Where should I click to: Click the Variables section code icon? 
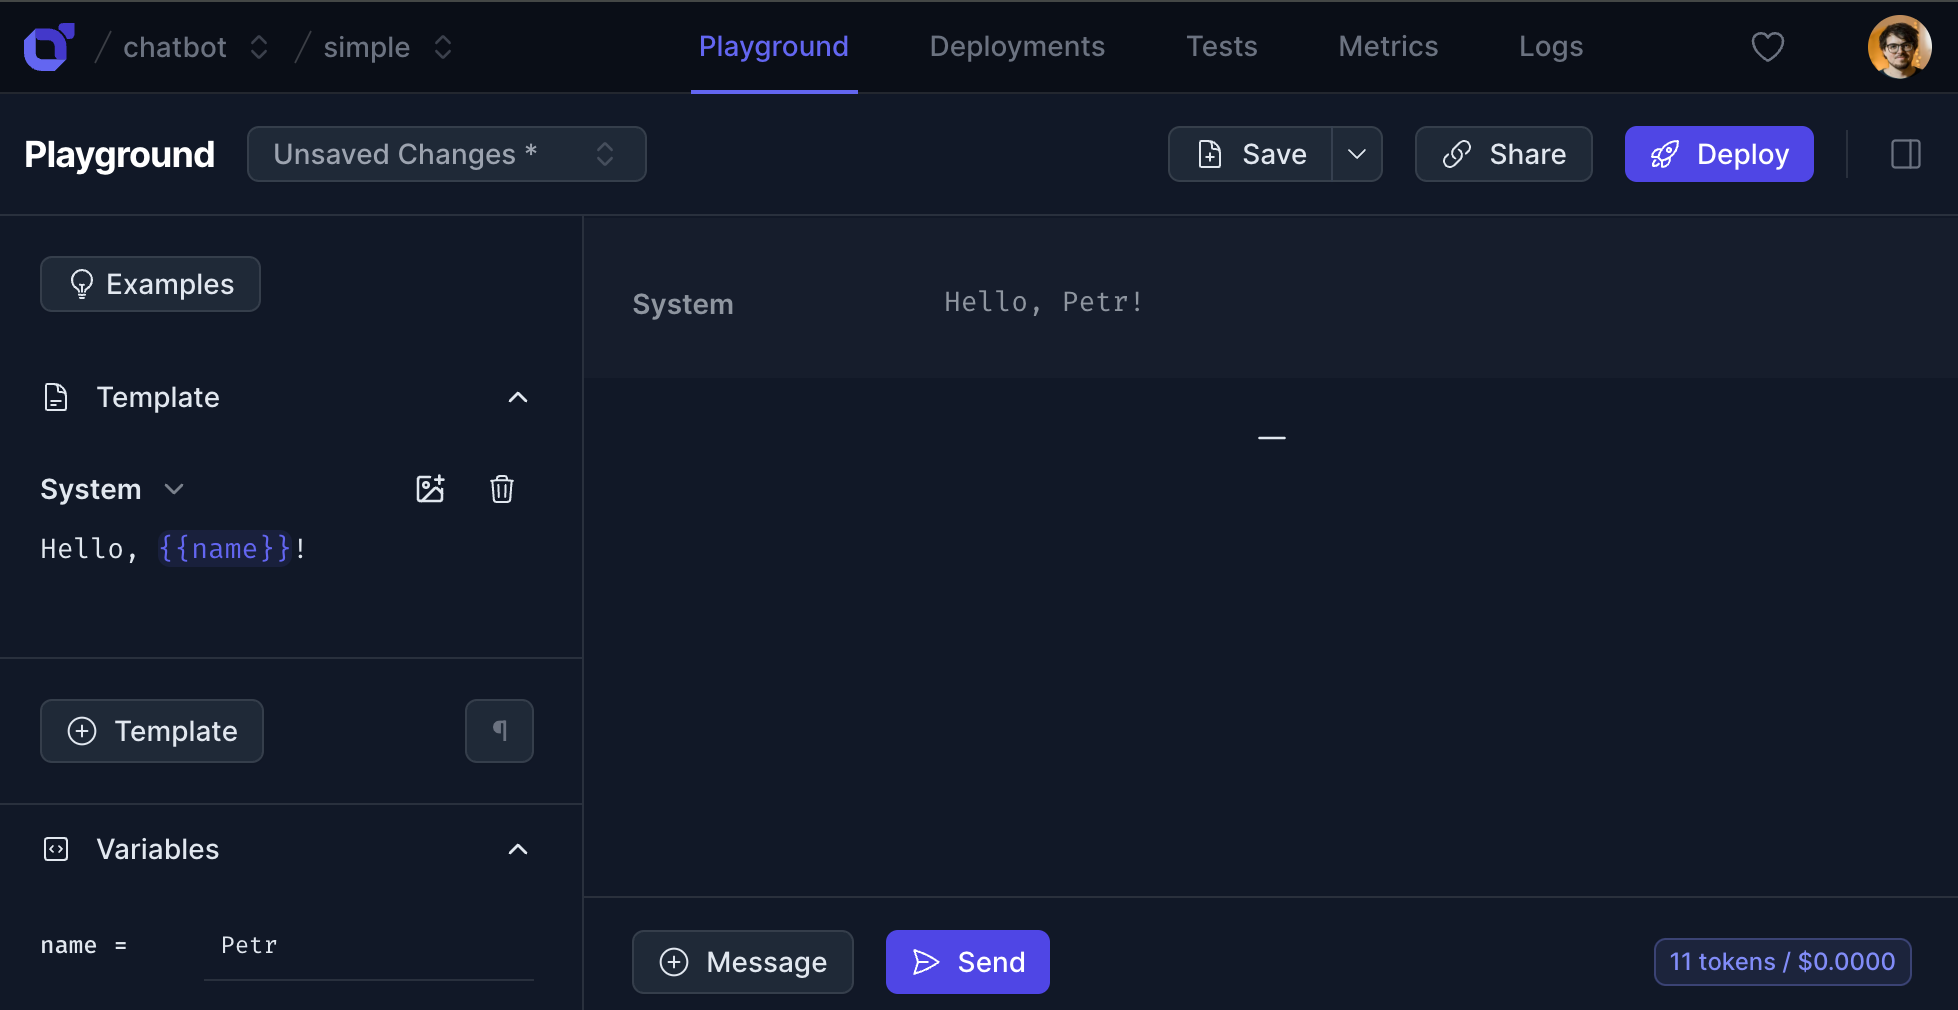56,849
